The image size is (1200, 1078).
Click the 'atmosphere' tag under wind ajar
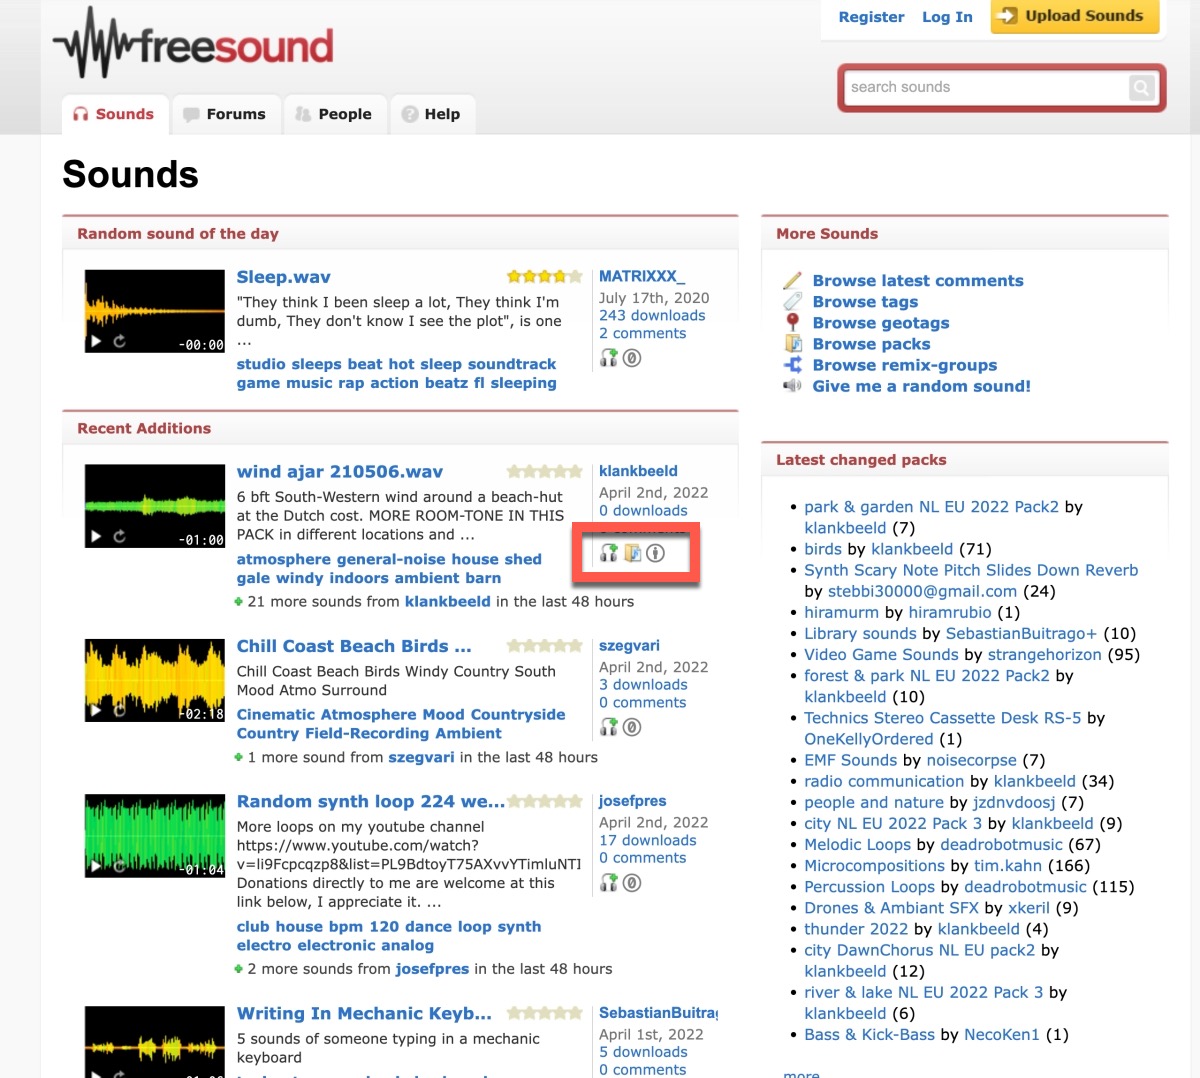coord(283,559)
